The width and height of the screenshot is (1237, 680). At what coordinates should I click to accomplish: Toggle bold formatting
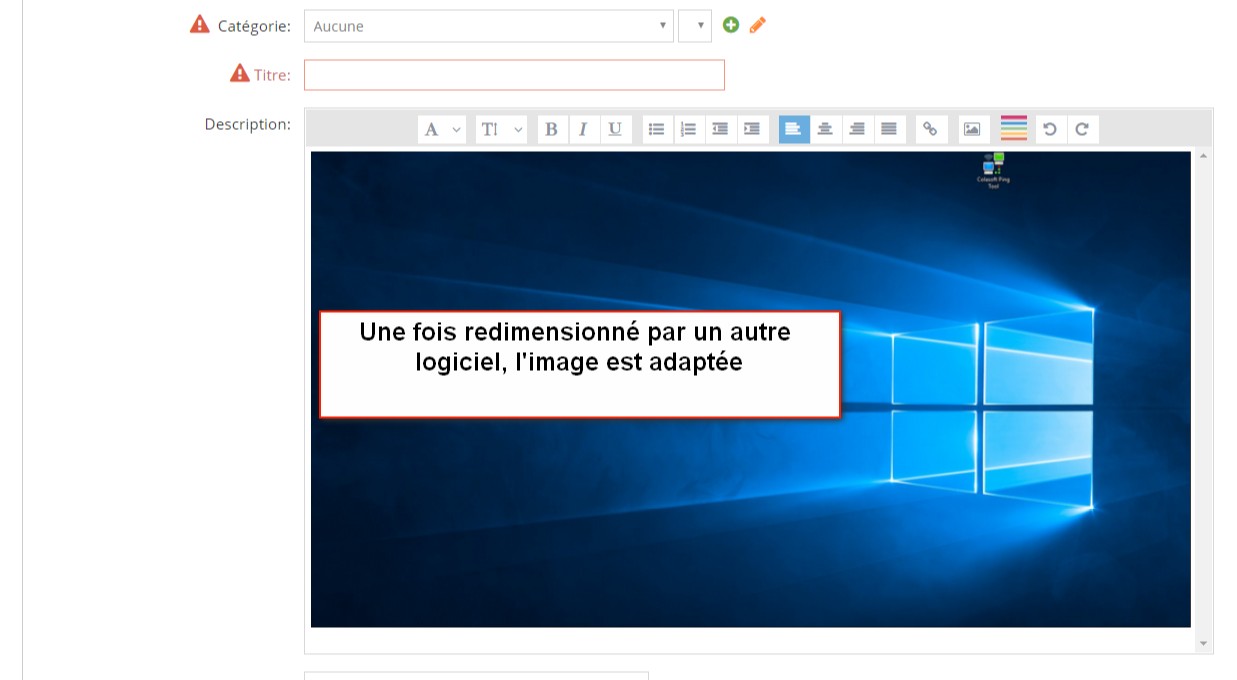point(551,129)
